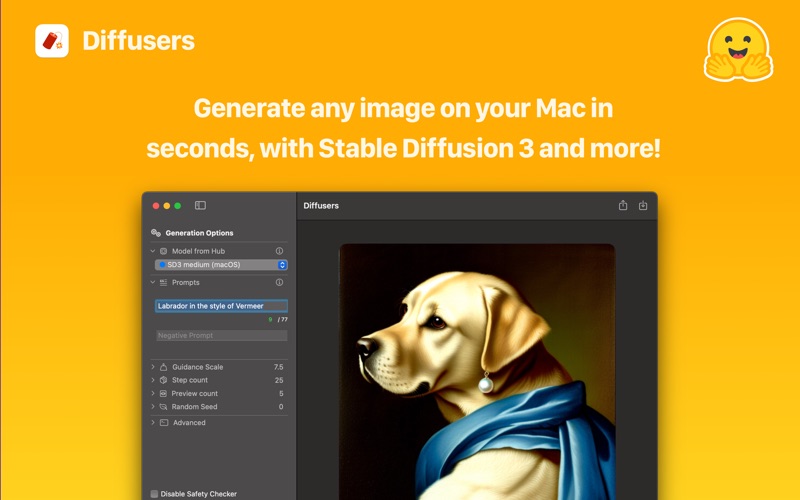Image resolution: width=800 pixels, height=500 pixels.
Task: Expand the Random Seed section
Action: pos(153,407)
